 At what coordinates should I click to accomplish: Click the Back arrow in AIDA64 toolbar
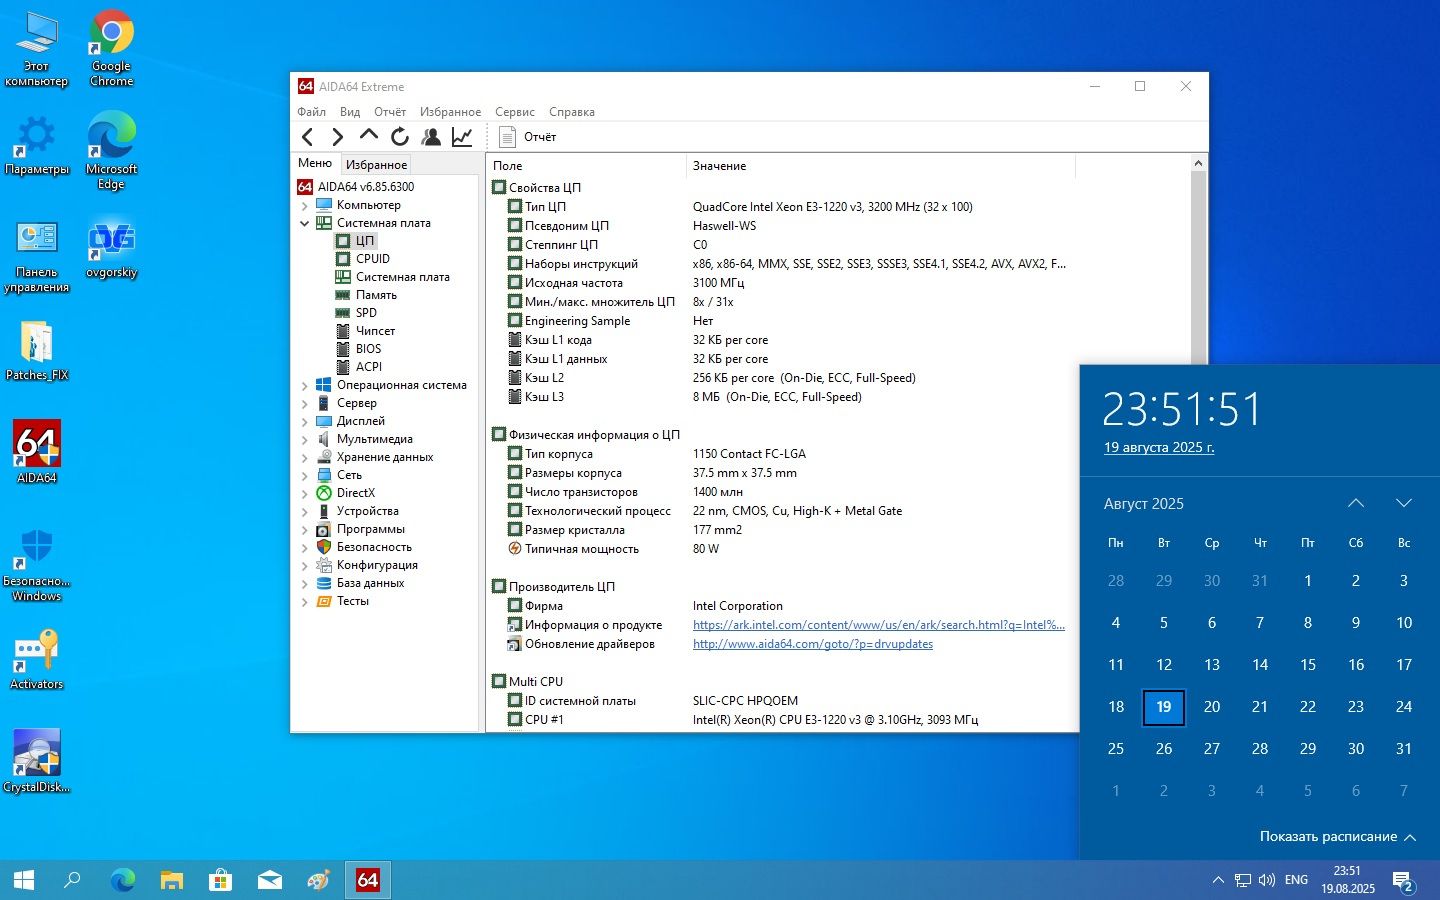point(308,137)
